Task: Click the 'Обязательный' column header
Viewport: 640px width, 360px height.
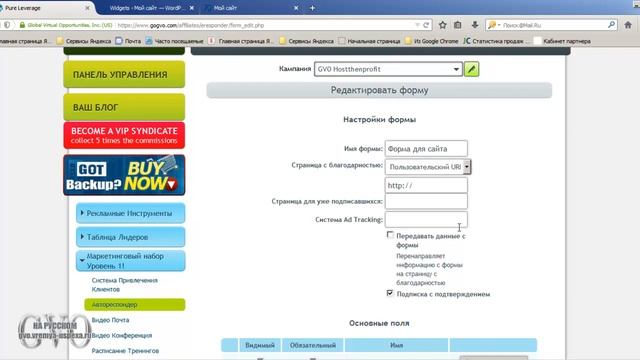Action: (x=313, y=345)
